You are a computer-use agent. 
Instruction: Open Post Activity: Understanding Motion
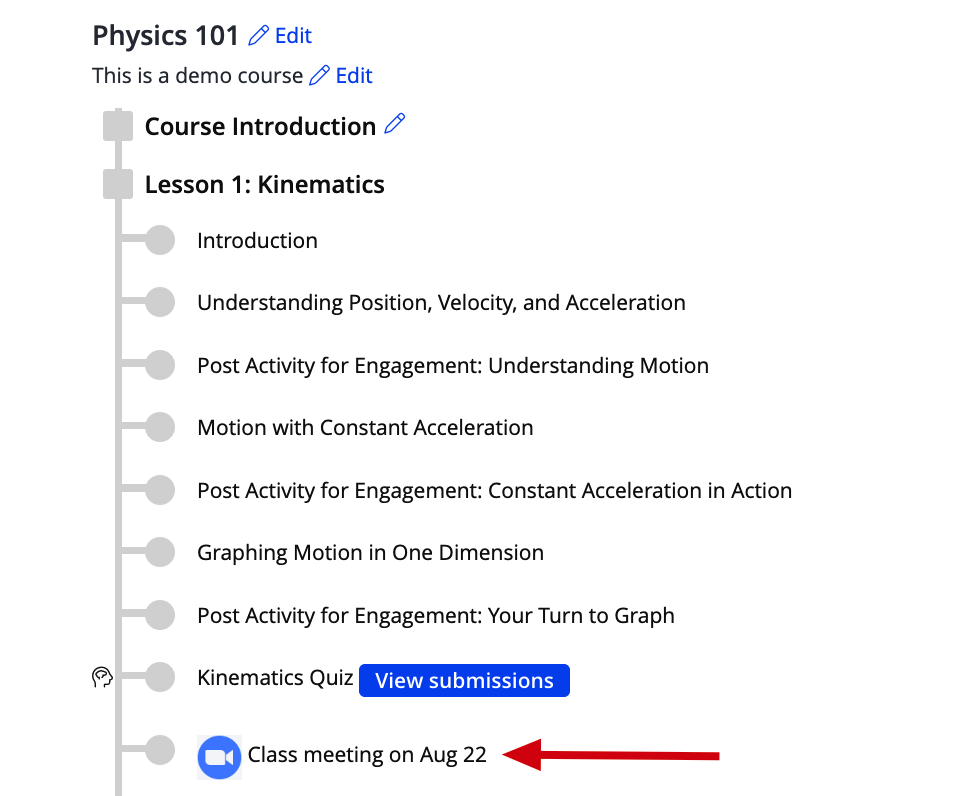click(453, 366)
